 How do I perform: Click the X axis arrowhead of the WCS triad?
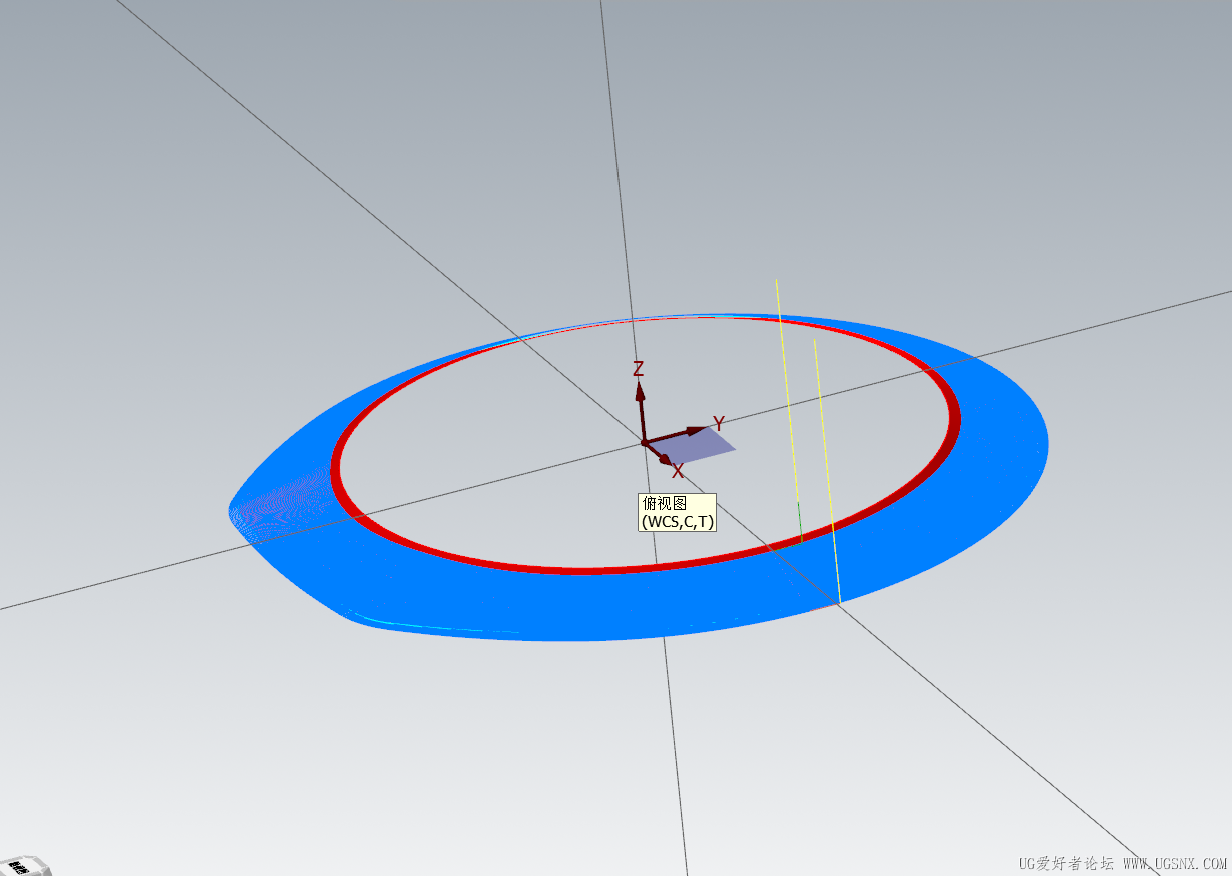tap(668, 459)
